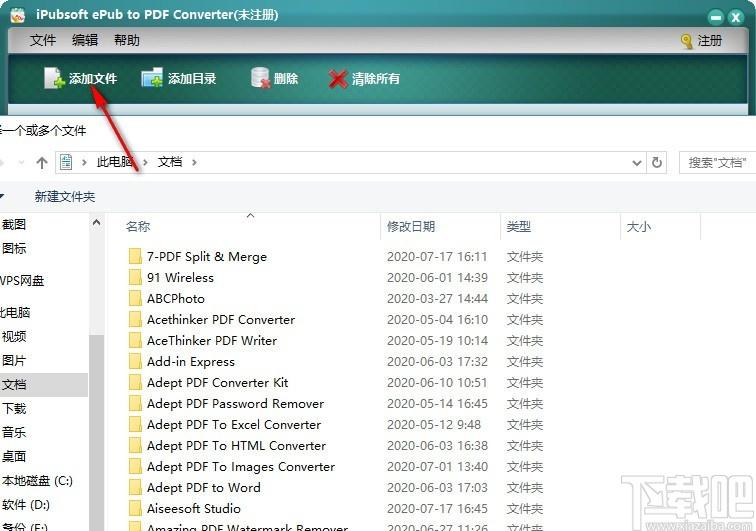Click folder icon of AceThinker PDF Writer
Screen dimensions: 756x531
[x=135, y=340]
